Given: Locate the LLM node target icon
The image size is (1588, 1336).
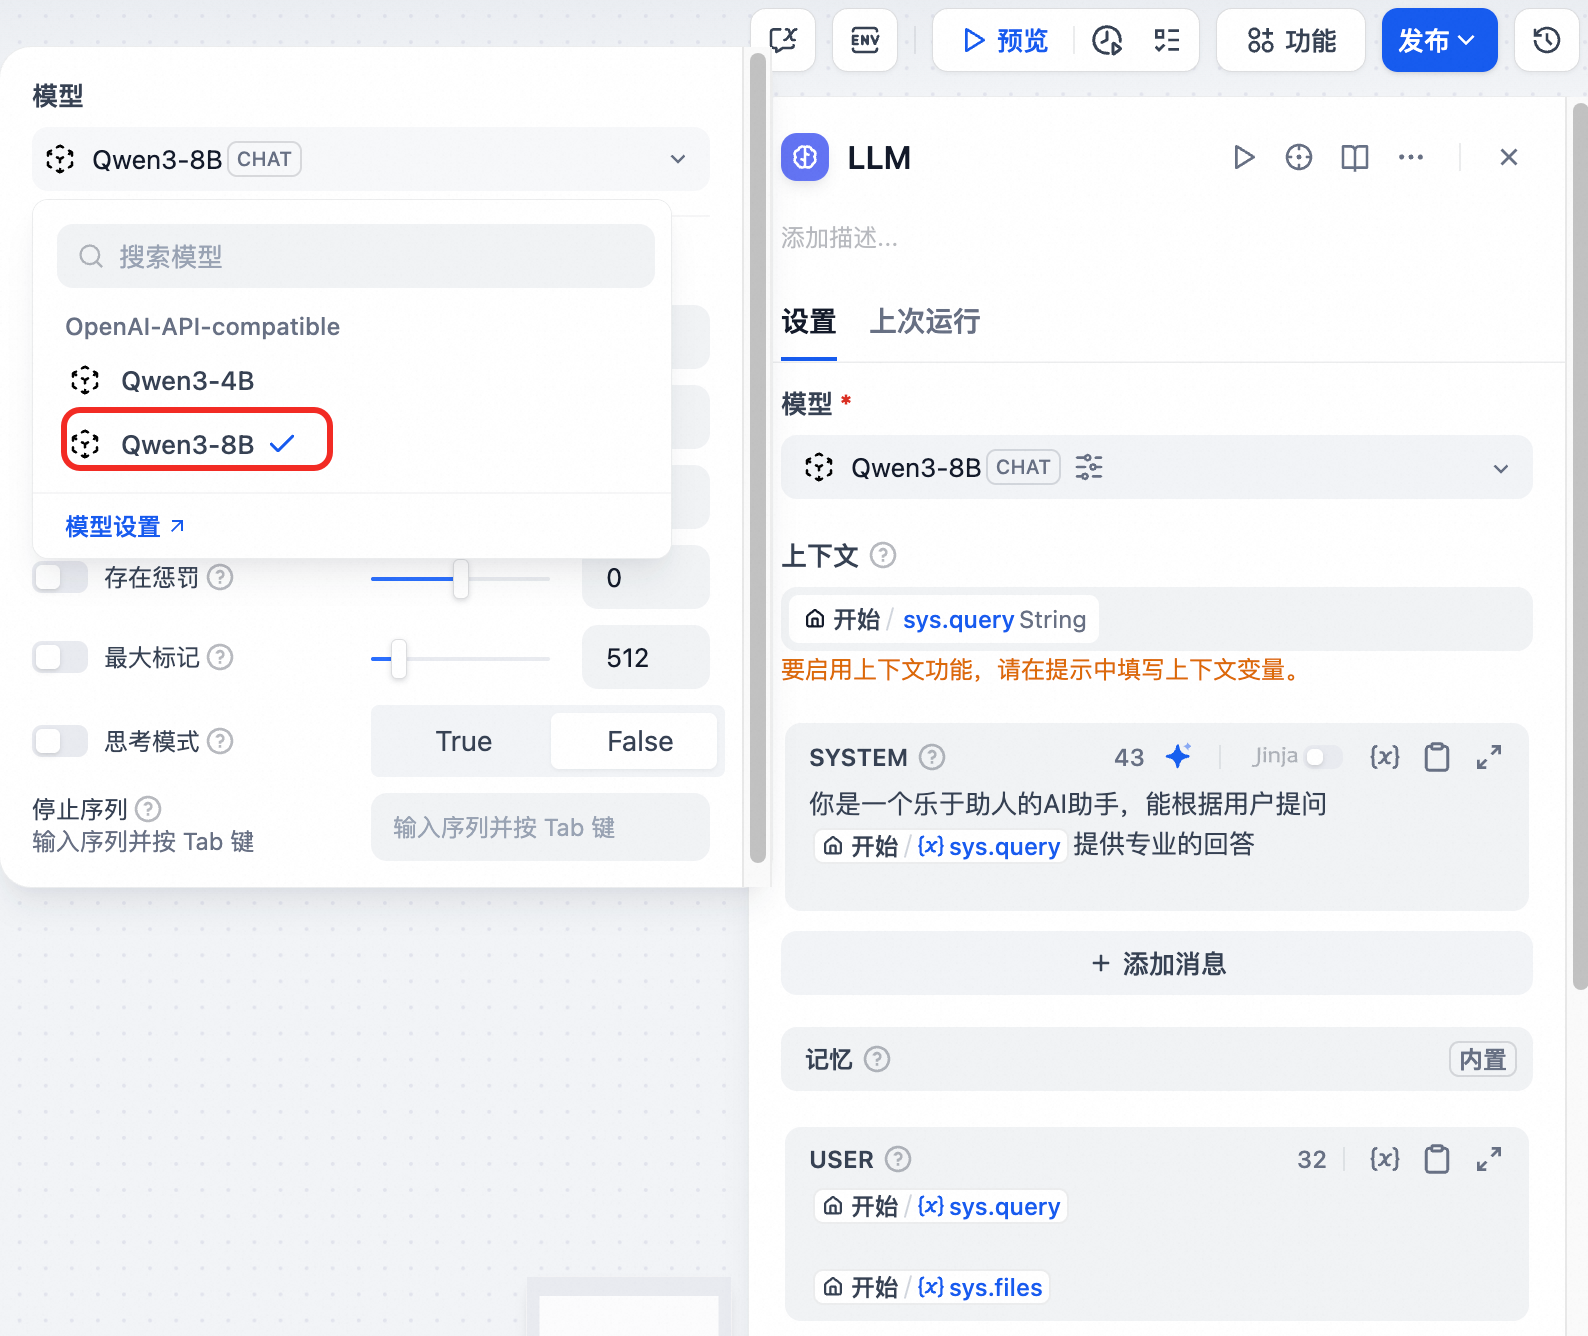Looking at the screenshot, I should click(x=1299, y=157).
